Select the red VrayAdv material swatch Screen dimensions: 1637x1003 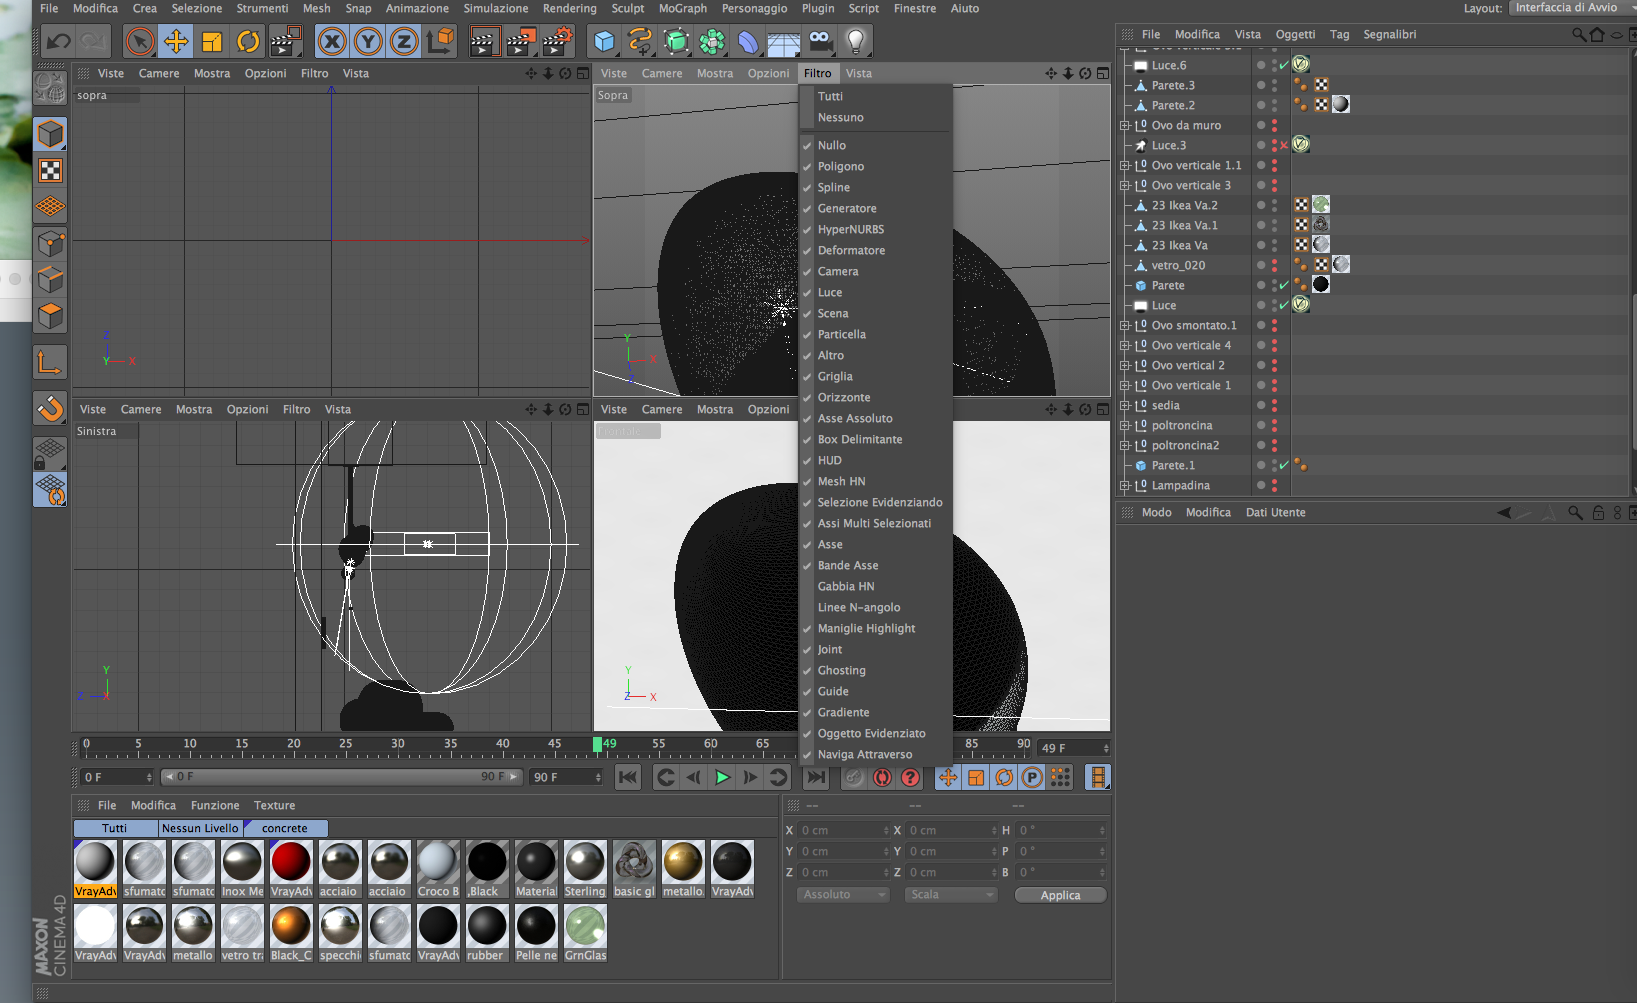[x=291, y=862]
